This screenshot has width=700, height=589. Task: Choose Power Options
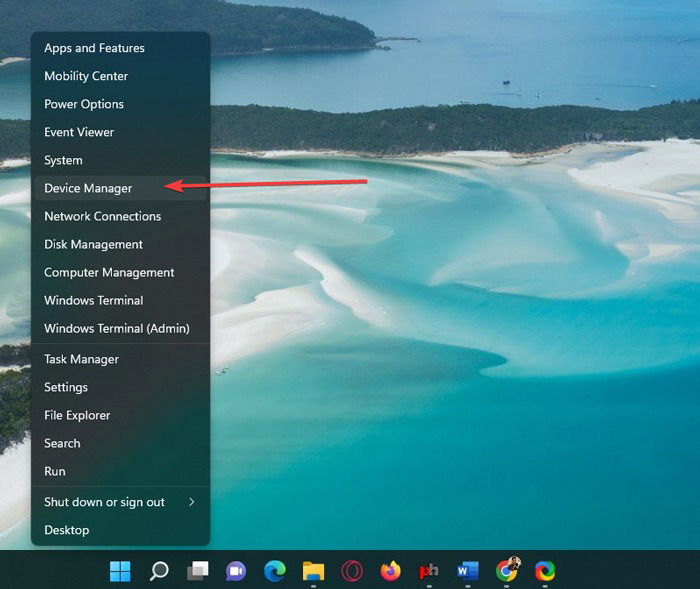click(x=121, y=104)
